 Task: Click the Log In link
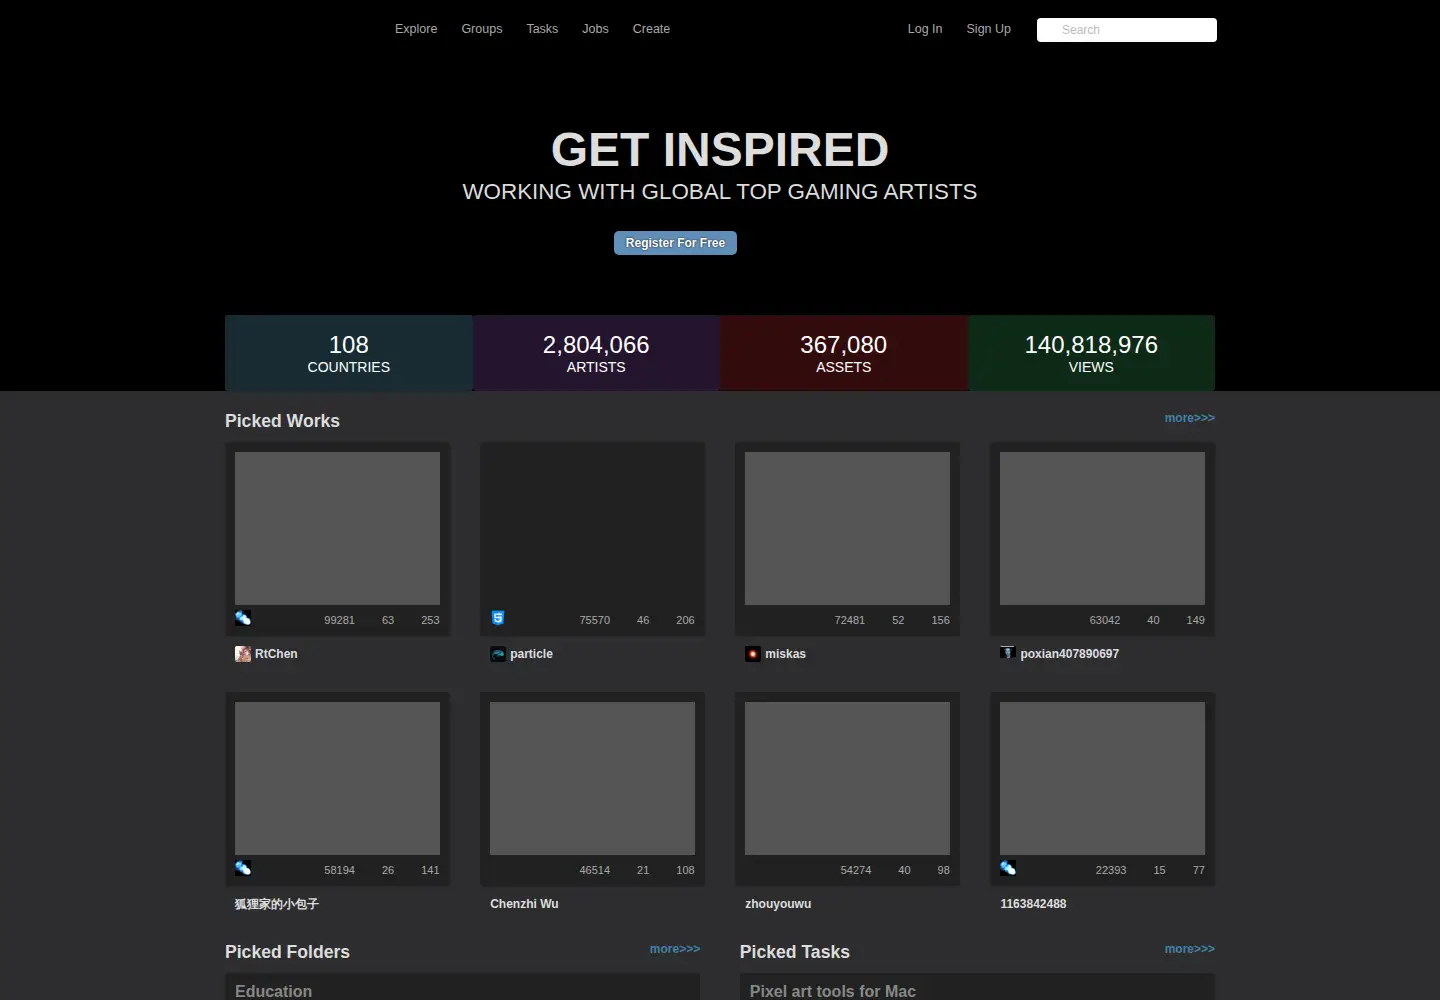pos(925,29)
